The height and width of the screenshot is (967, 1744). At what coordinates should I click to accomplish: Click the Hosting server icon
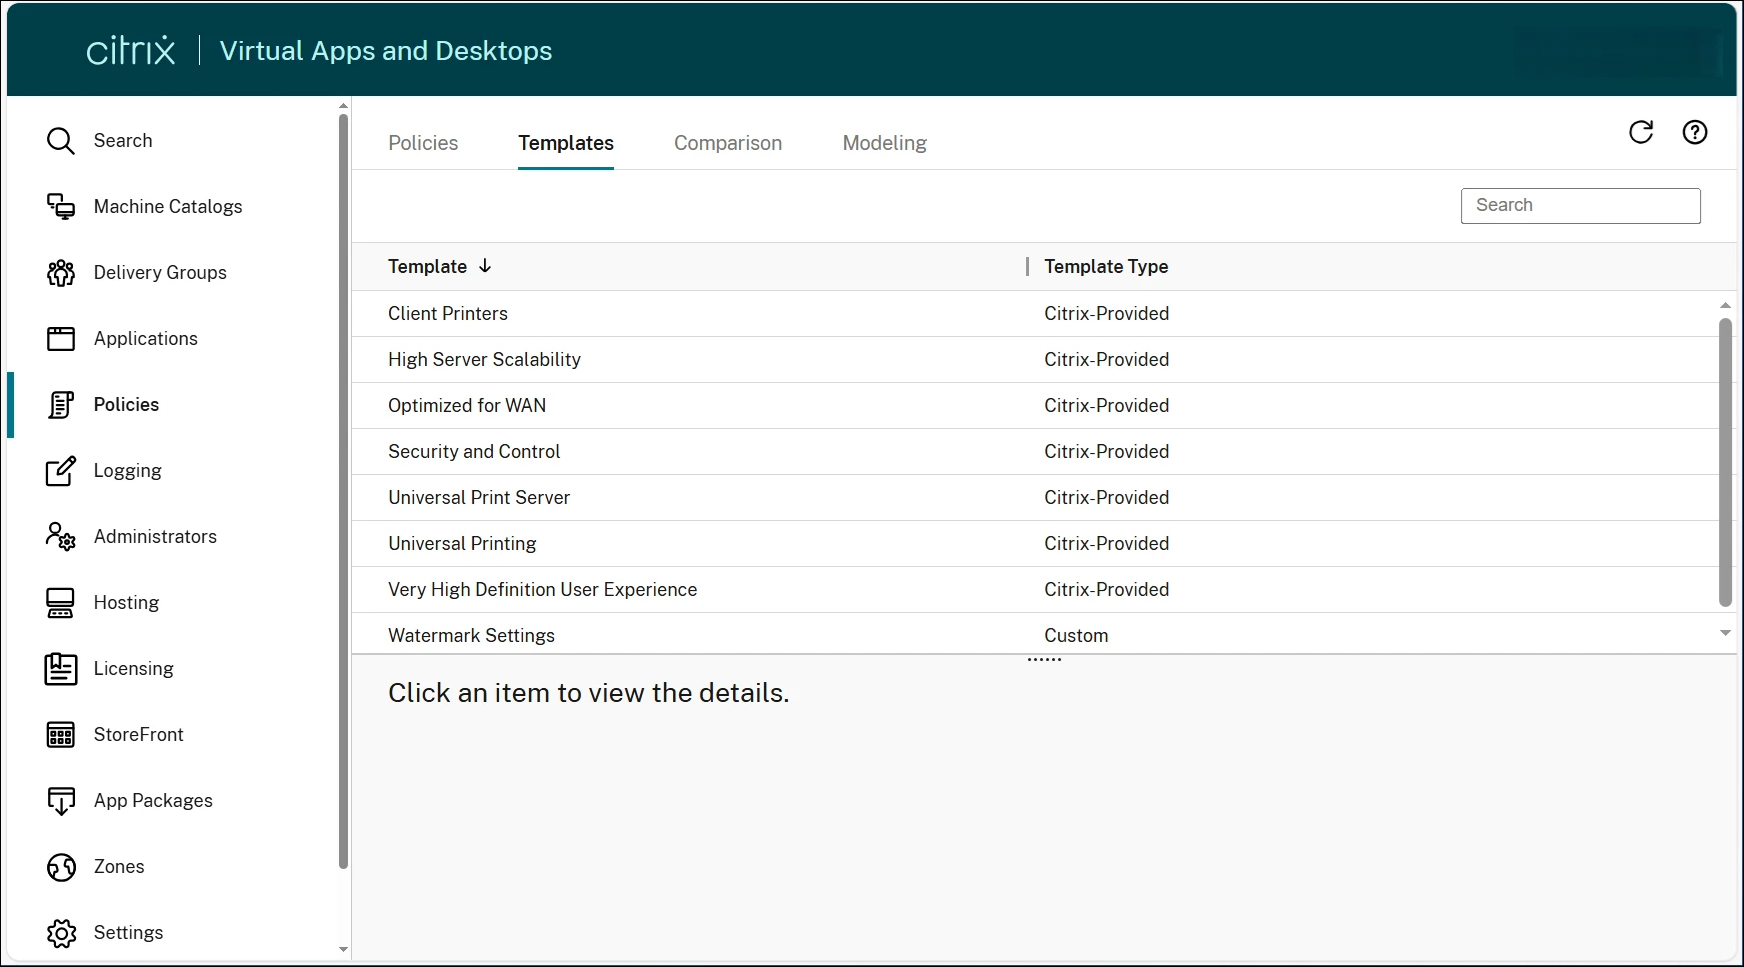click(x=61, y=603)
